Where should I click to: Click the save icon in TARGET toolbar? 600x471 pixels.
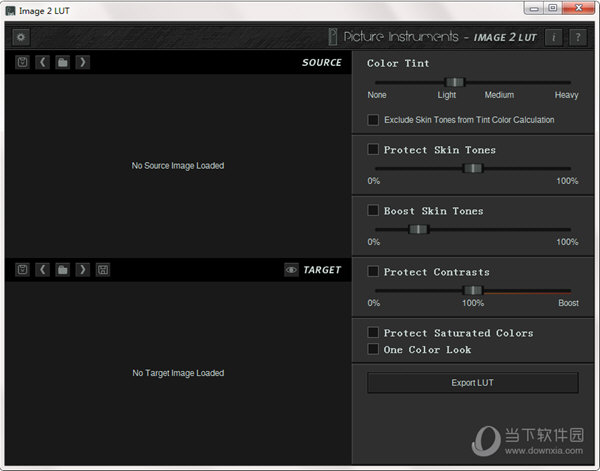pyautogui.click(x=103, y=270)
